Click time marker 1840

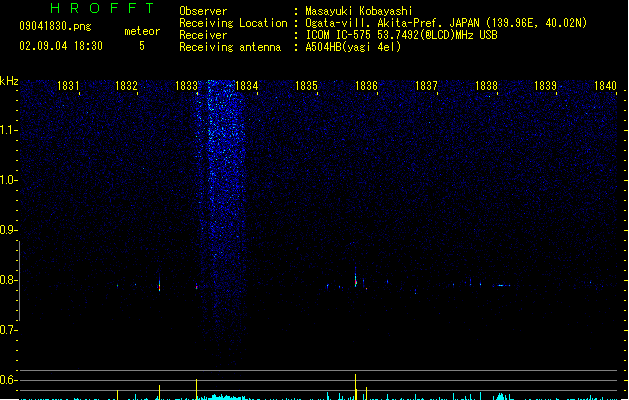coord(605,86)
